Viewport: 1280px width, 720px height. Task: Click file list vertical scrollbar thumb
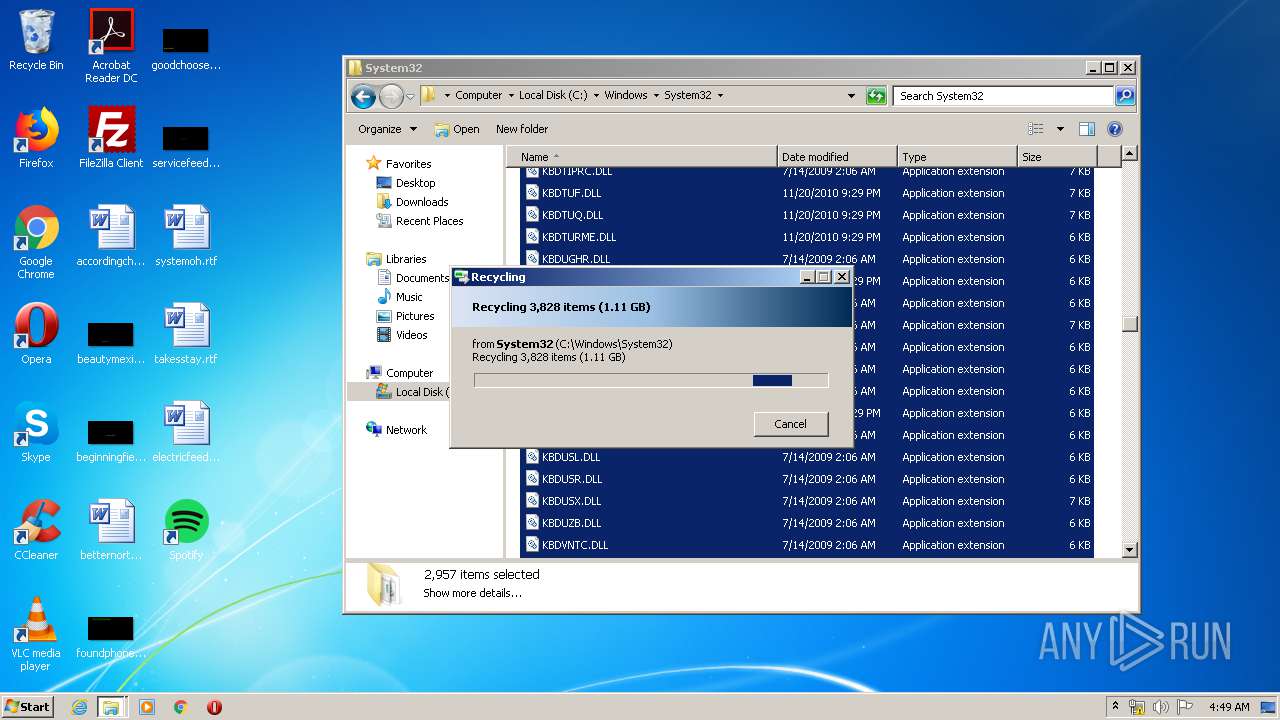(1130, 324)
